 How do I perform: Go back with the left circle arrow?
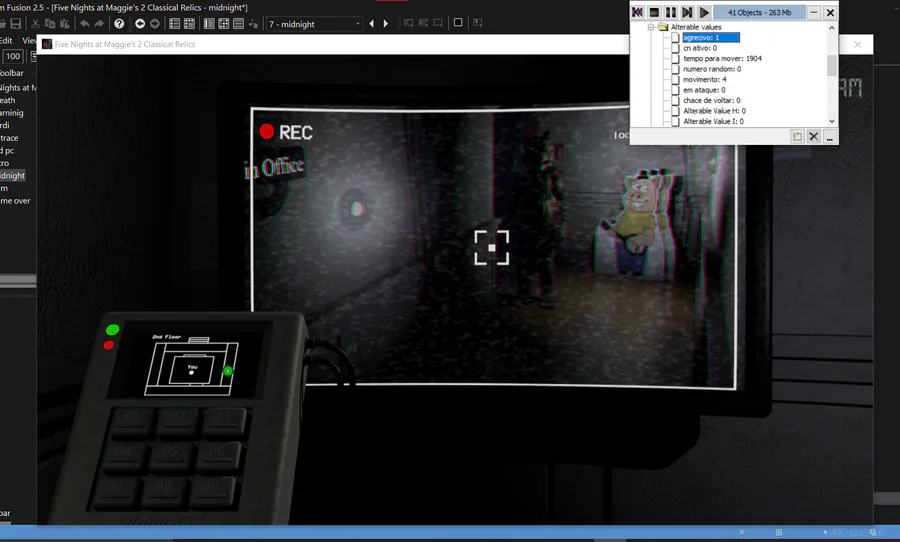click(x=139, y=24)
